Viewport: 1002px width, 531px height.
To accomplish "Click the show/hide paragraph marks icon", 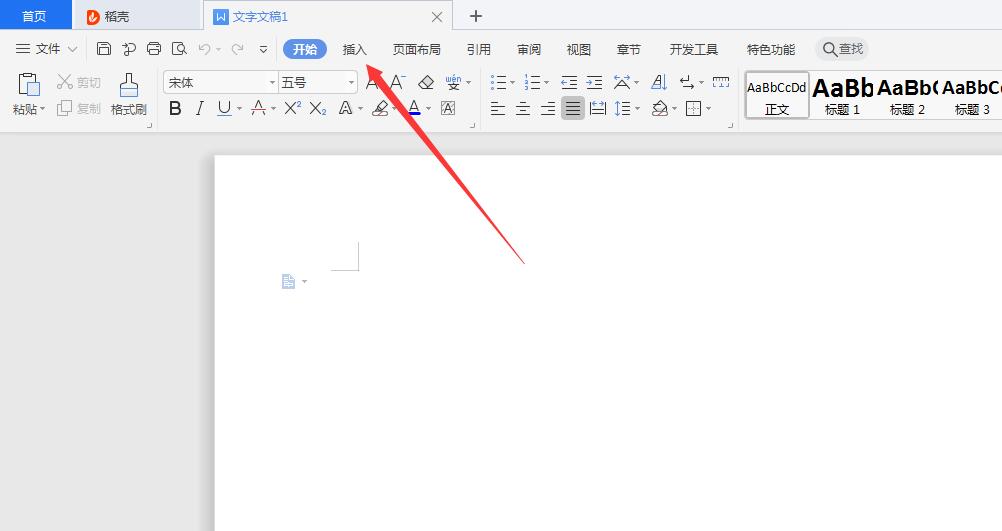I will point(687,82).
